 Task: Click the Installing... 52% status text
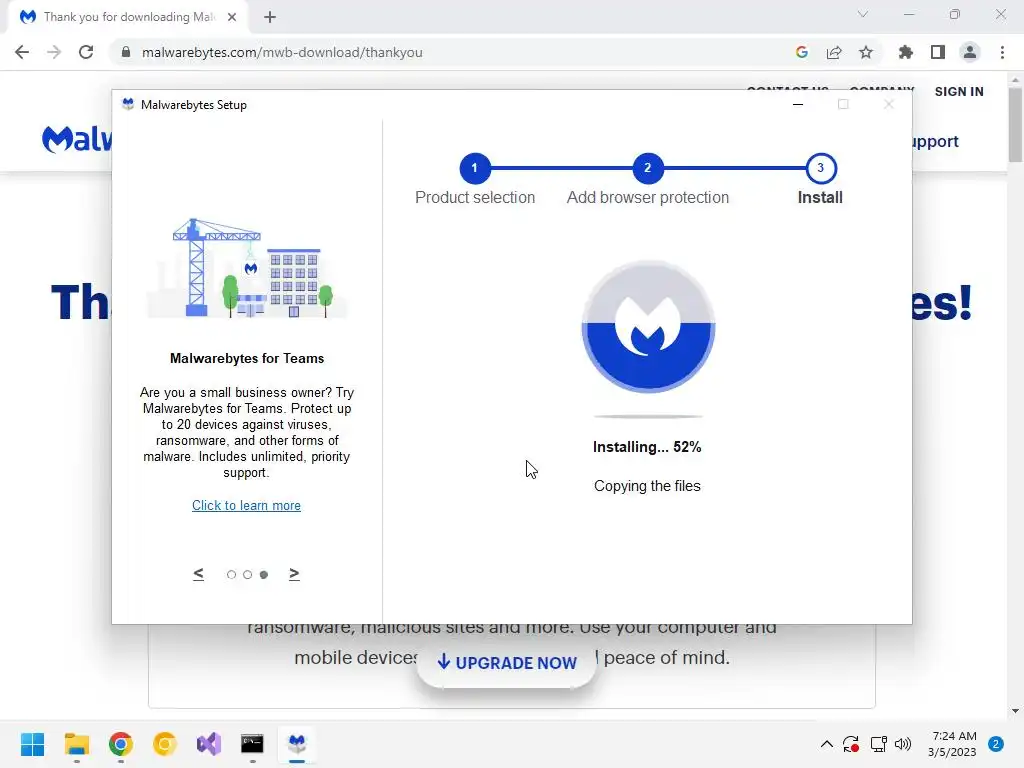(x=647, y=447)
